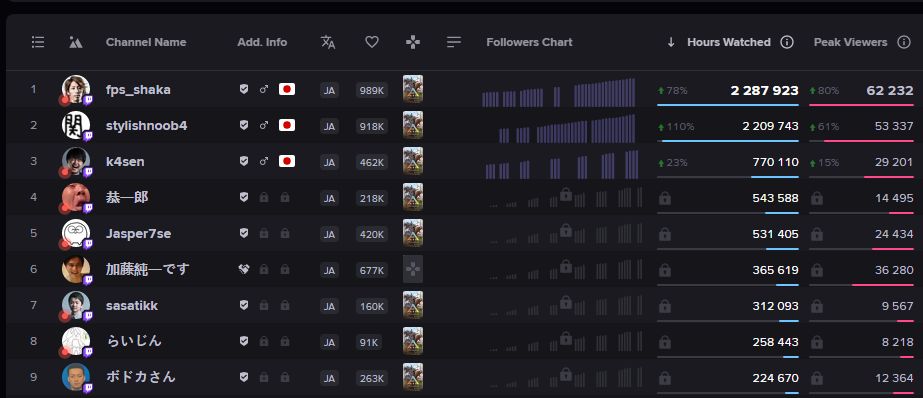Click the locked peak viewers icon for Jasper7se
Screen dimensions: 923x398
816,234
